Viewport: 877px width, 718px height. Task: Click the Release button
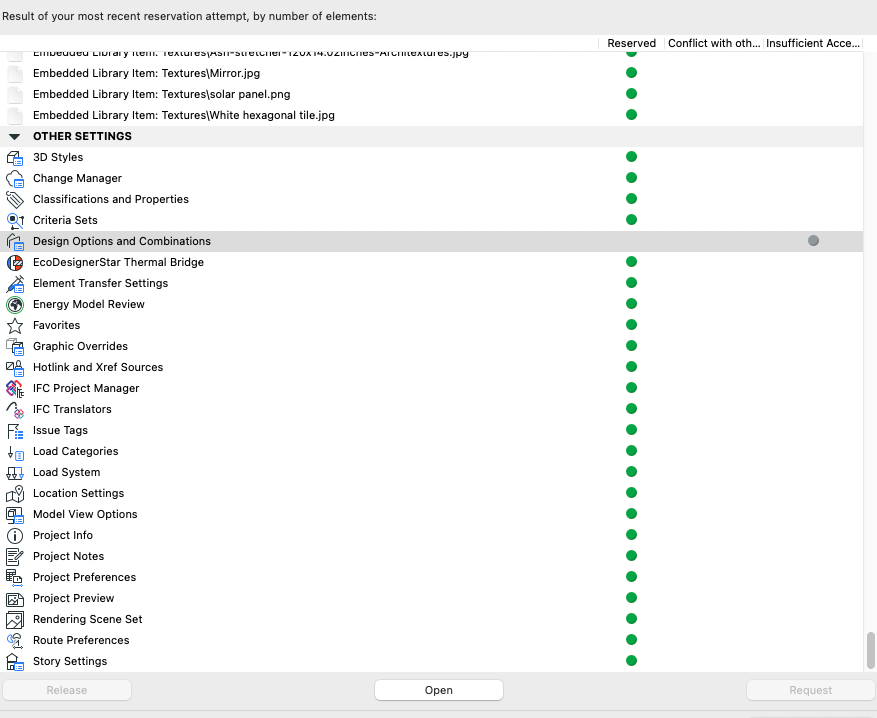pos(67,690)
